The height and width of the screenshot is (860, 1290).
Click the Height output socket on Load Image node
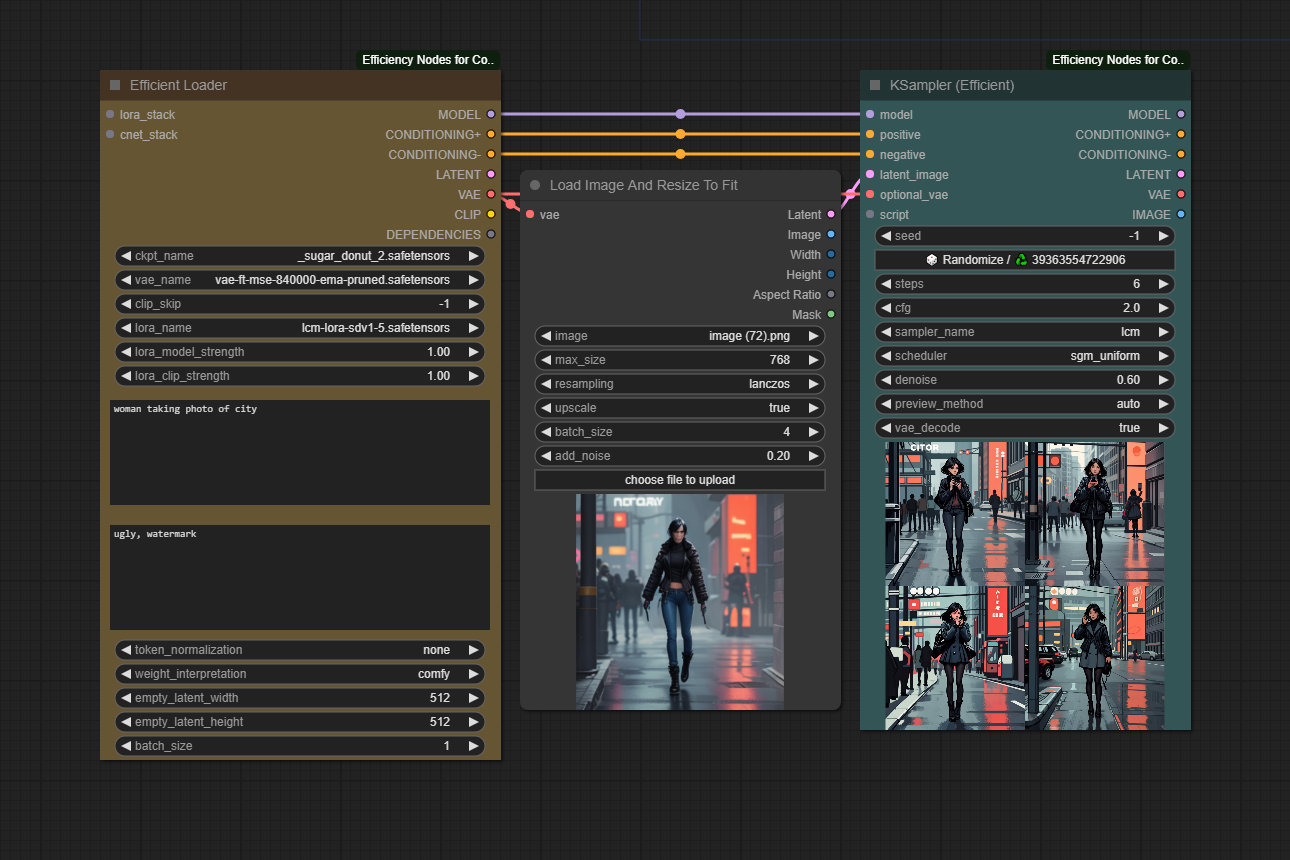(831, 274)
